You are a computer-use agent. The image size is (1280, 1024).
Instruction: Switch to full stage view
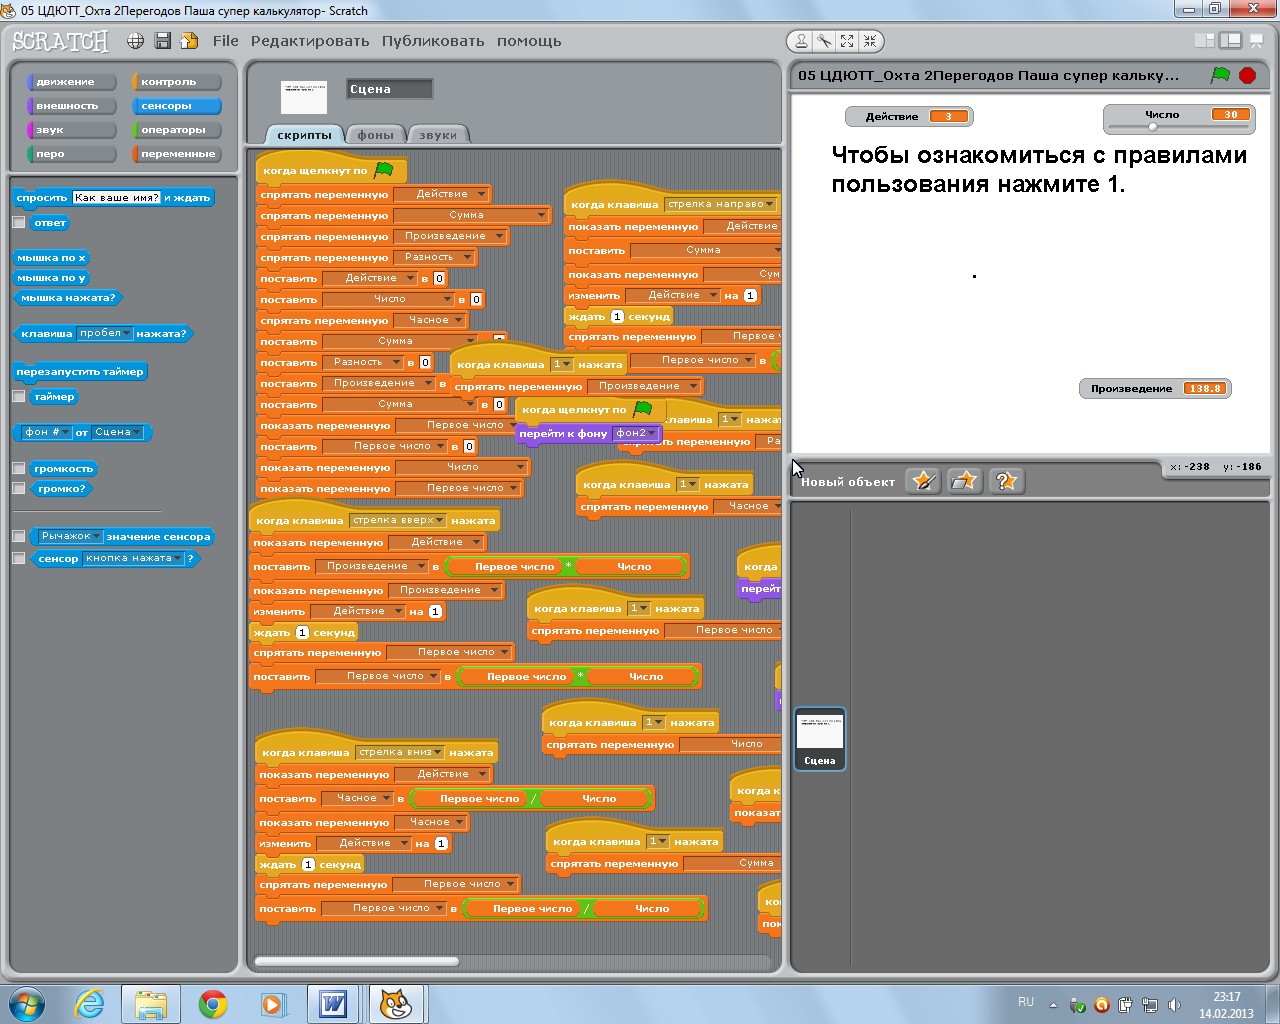[x=1231, y=41]
